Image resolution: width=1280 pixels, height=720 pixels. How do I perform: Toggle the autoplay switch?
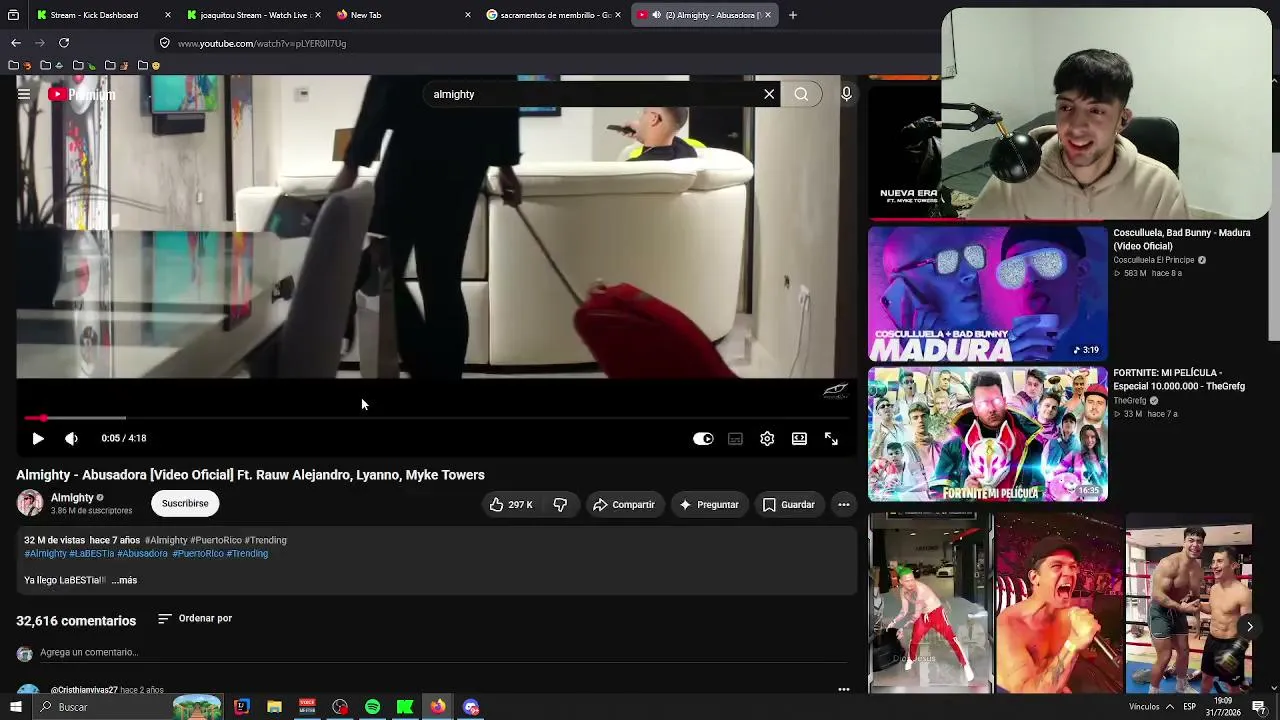click(x=703, y=438)
